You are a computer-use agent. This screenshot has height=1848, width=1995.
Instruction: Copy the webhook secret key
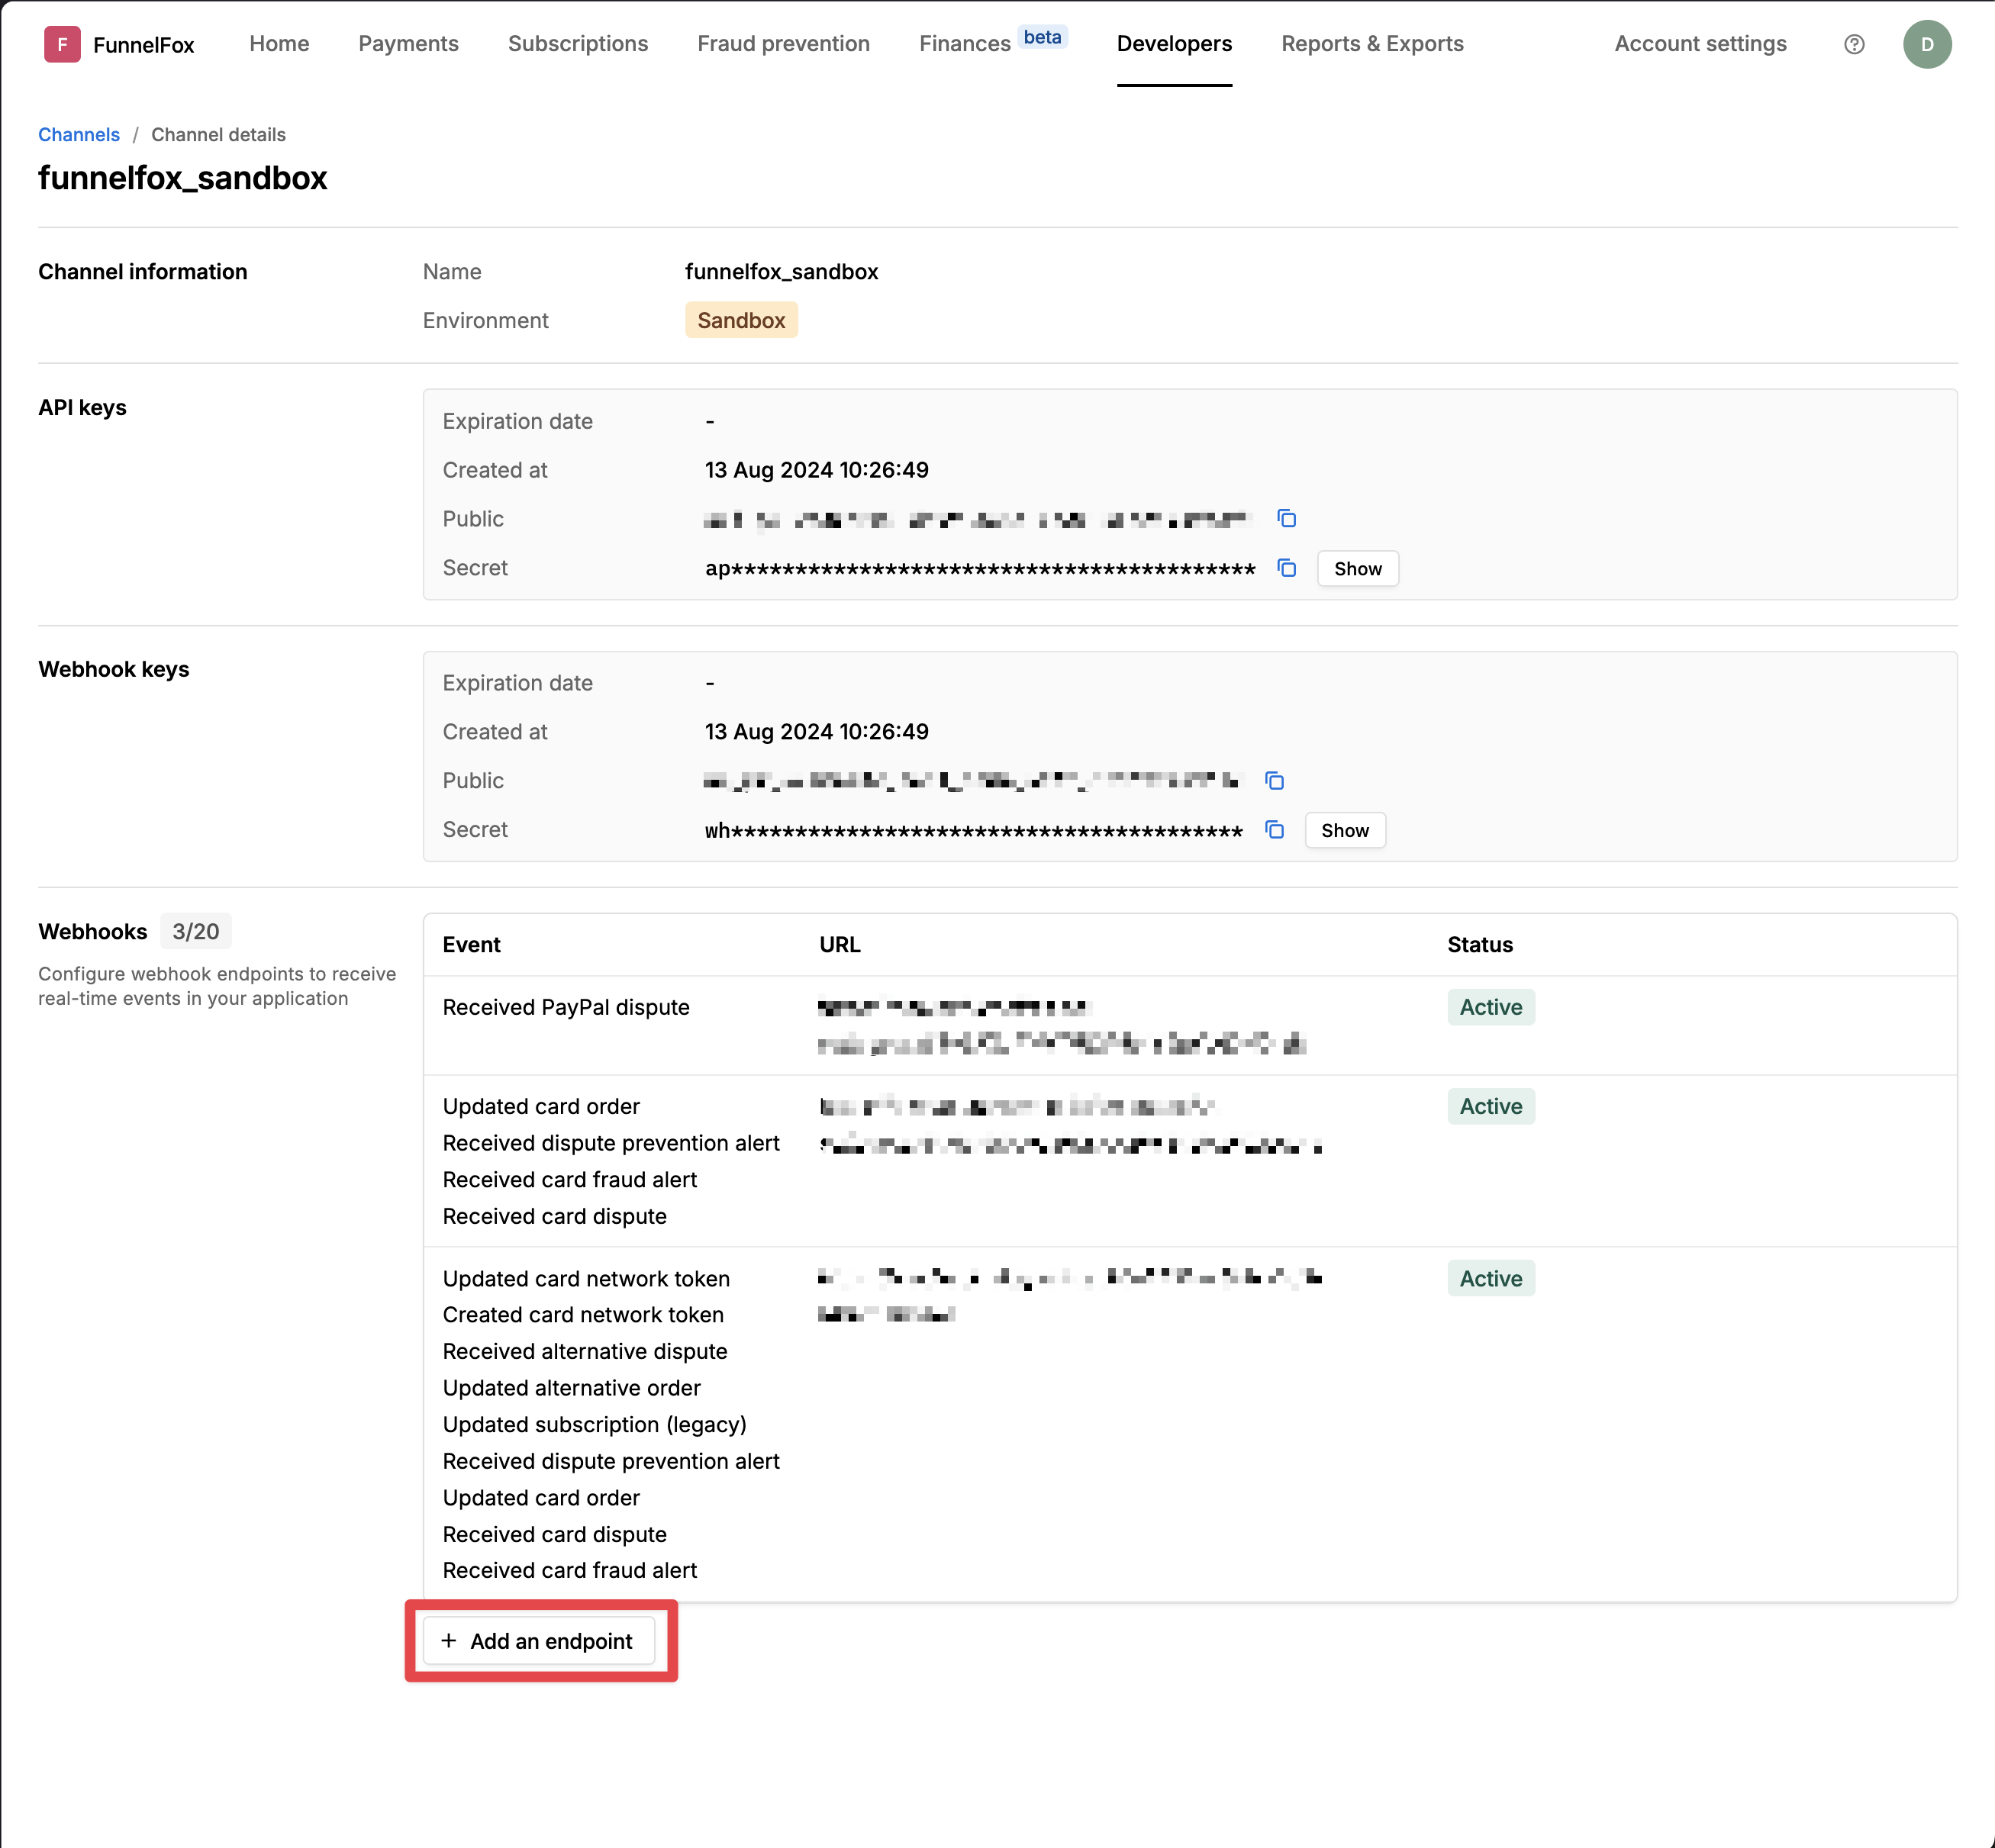[1274, 830]
